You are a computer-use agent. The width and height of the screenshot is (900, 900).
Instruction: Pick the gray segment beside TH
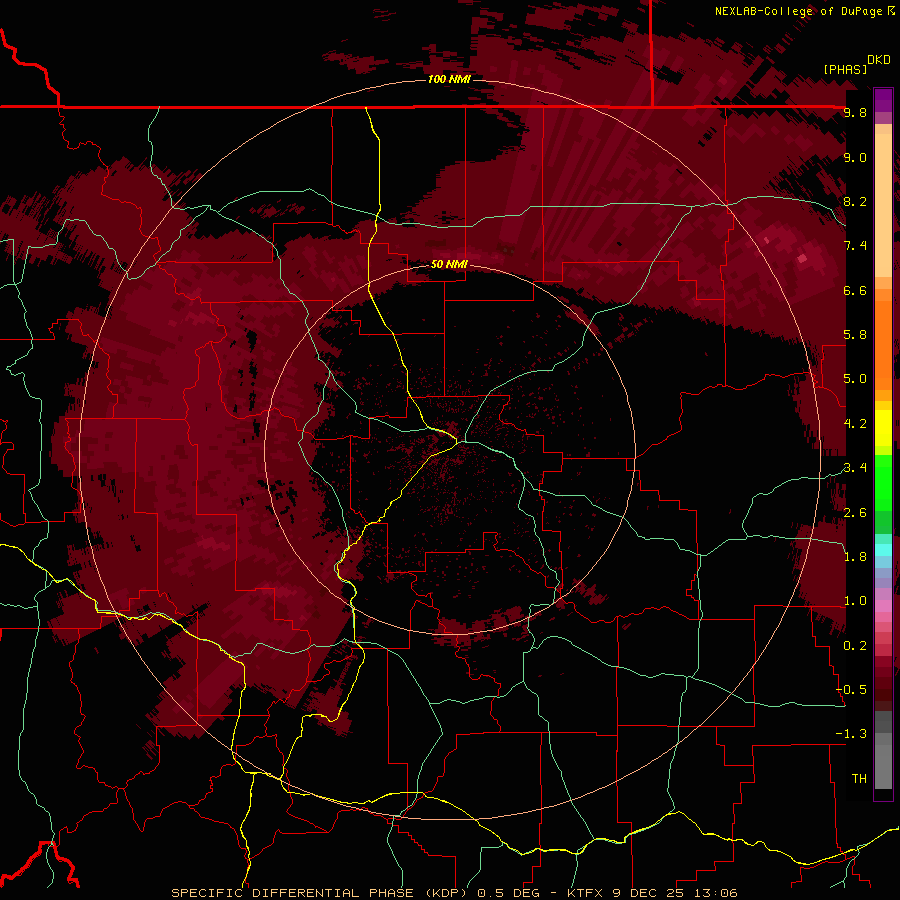point(883,769)
